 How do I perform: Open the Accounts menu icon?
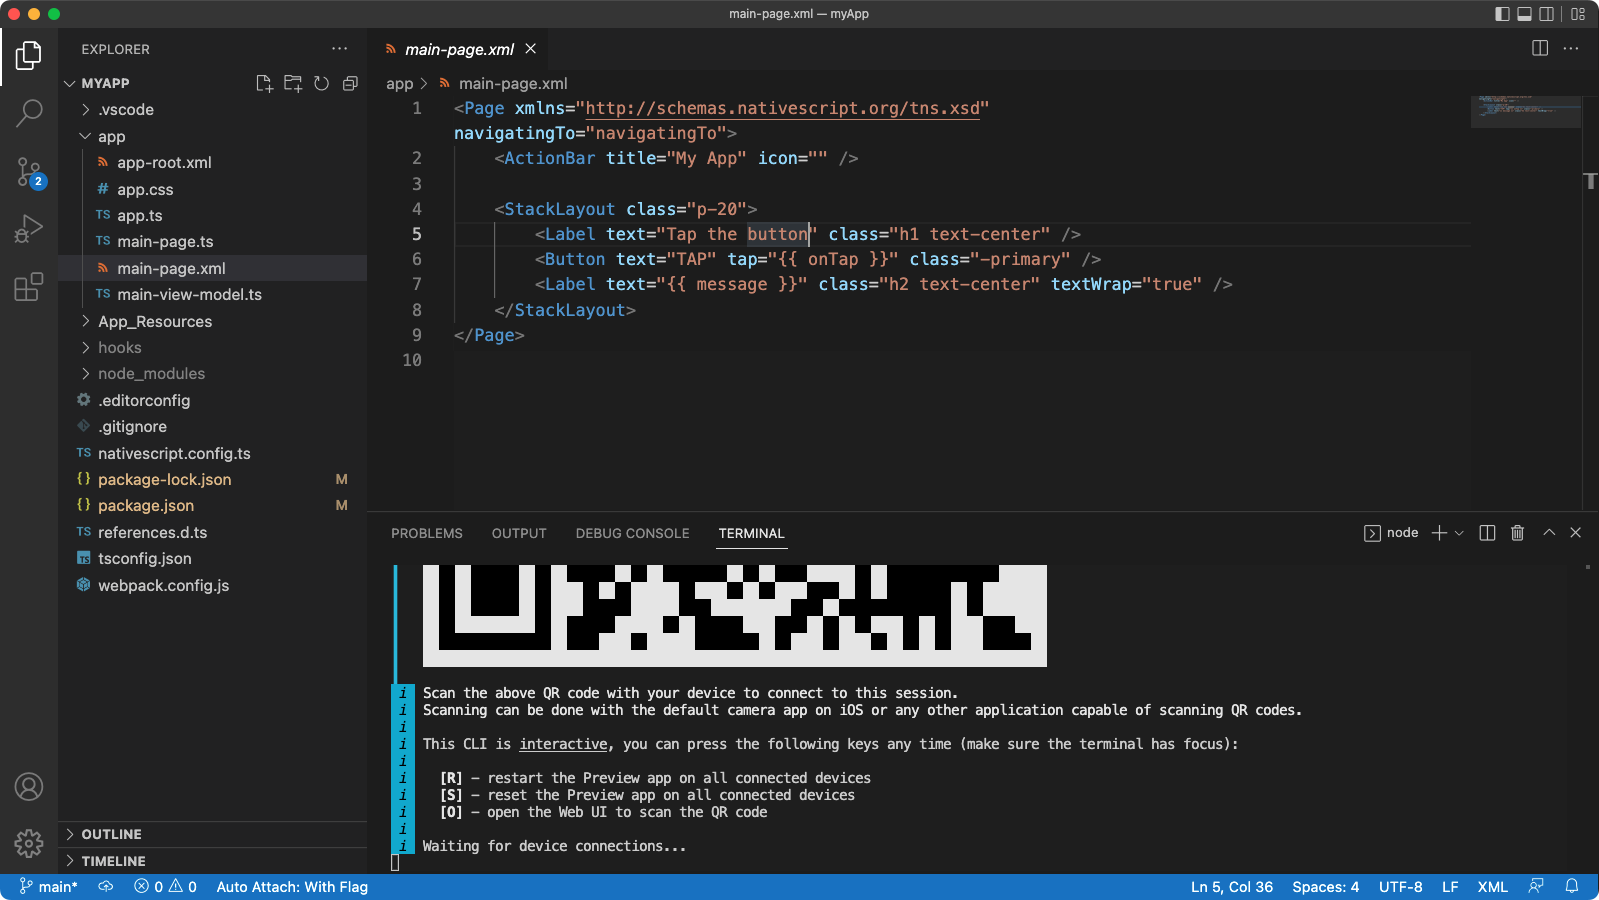(29, 787)
